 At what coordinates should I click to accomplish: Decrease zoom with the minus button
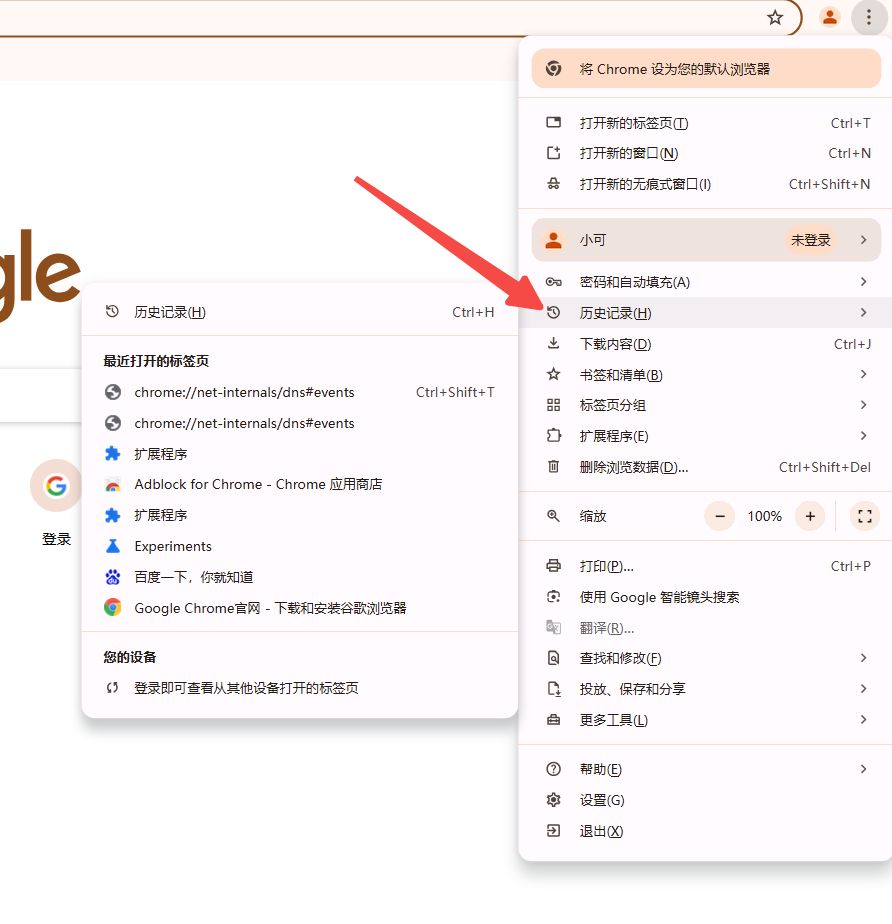tap(719, 516)
